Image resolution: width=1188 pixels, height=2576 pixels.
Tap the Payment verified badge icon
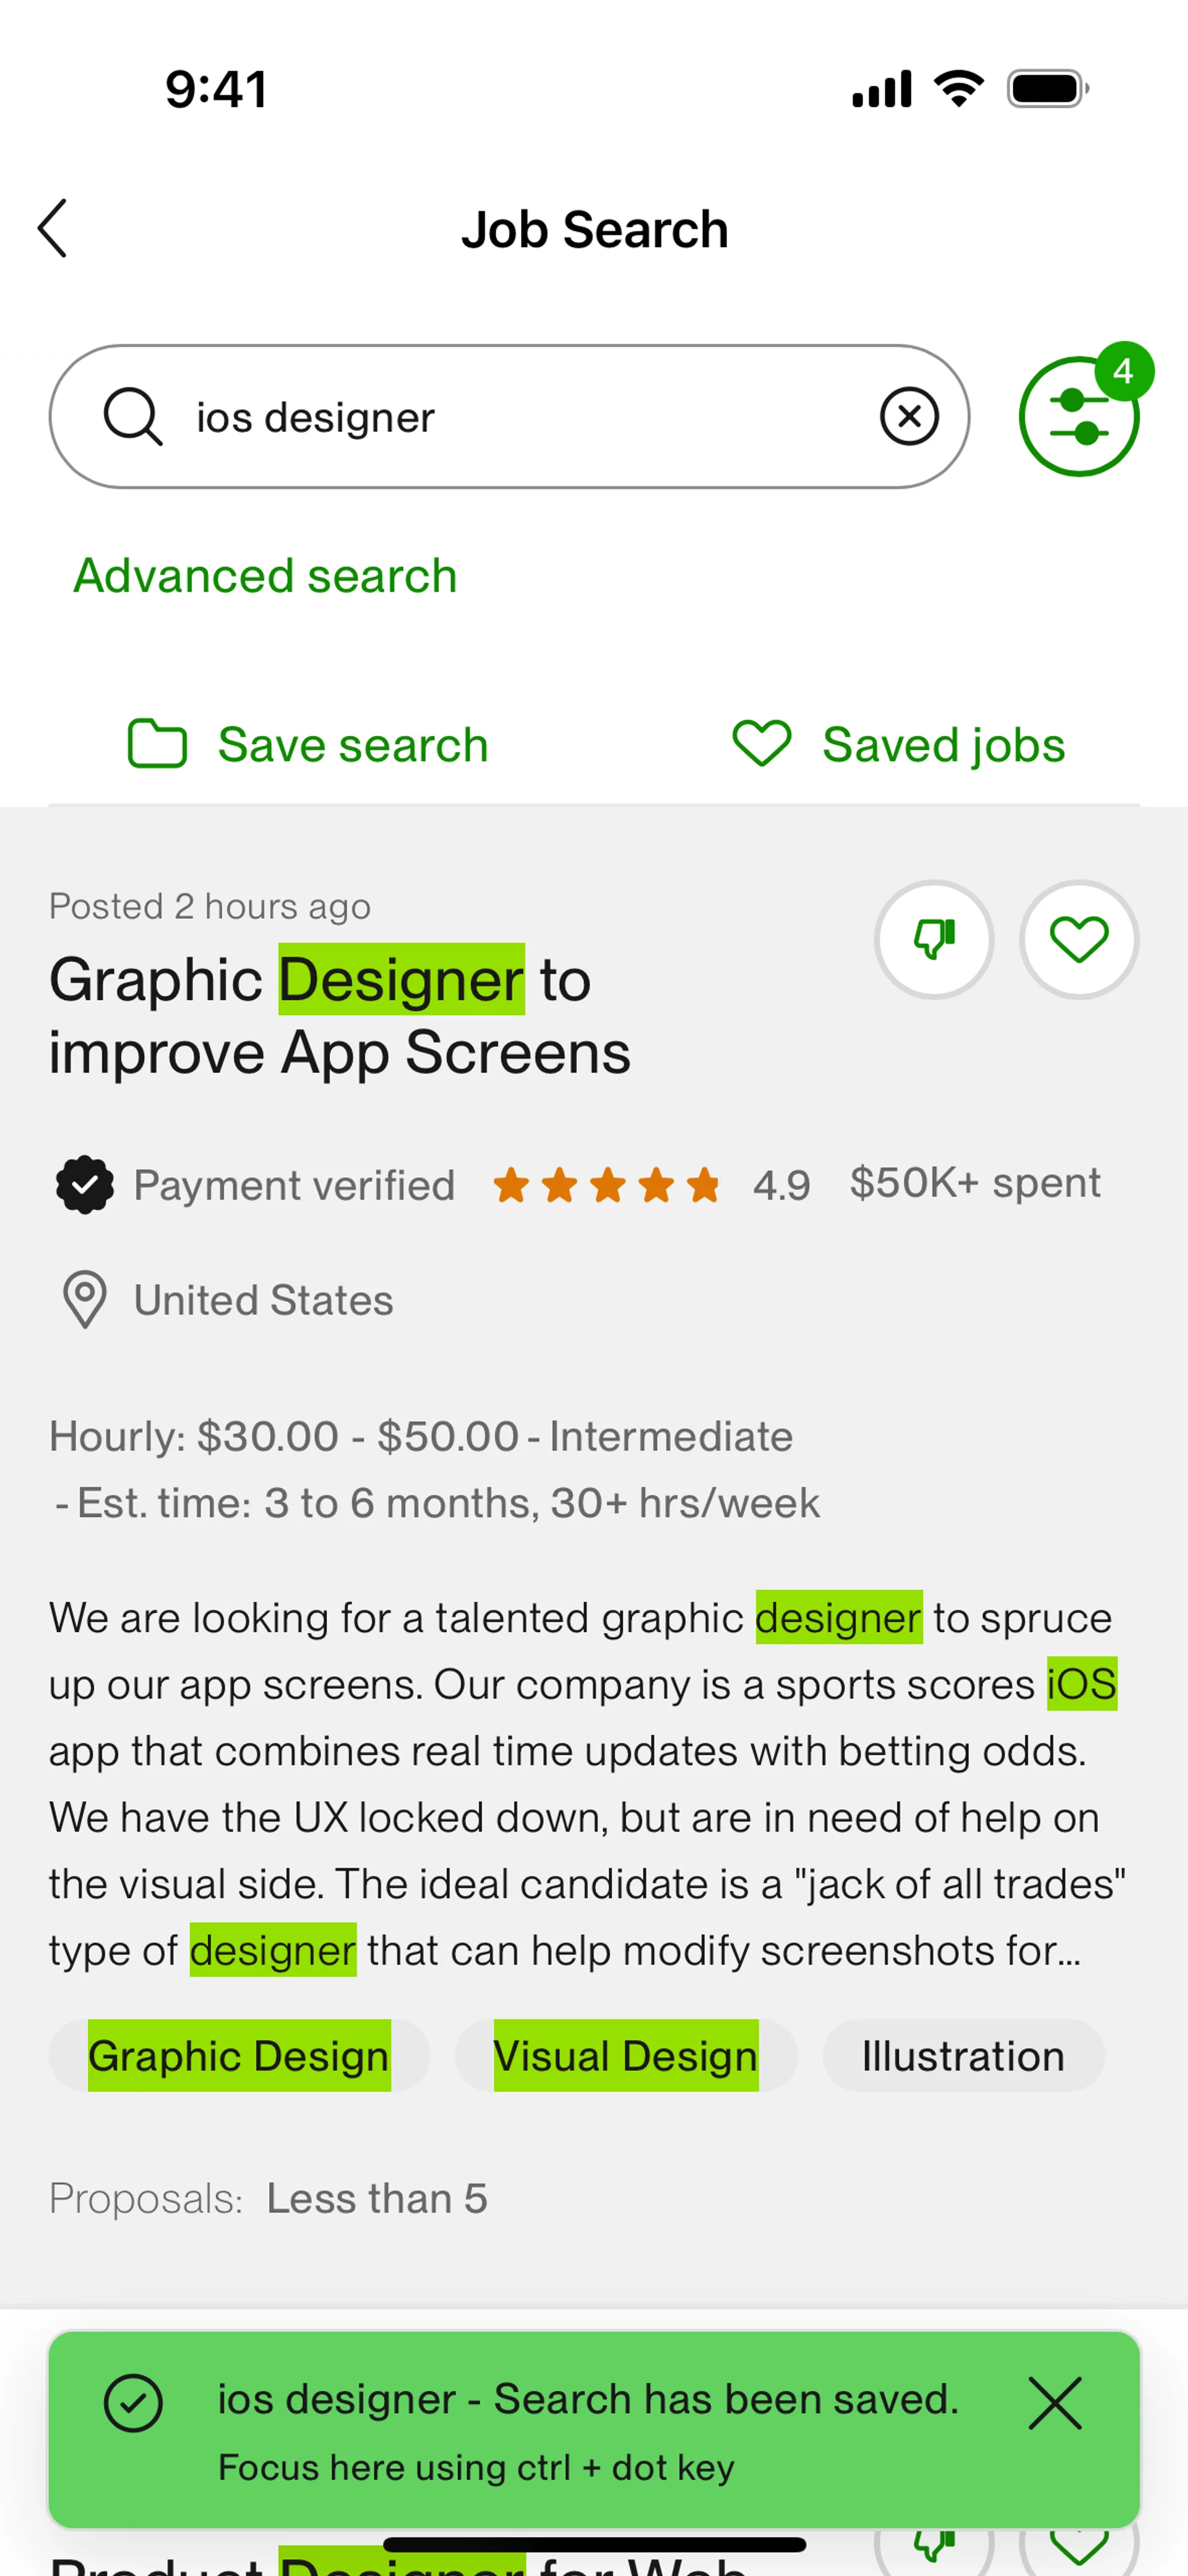(x=85, y=1185)
